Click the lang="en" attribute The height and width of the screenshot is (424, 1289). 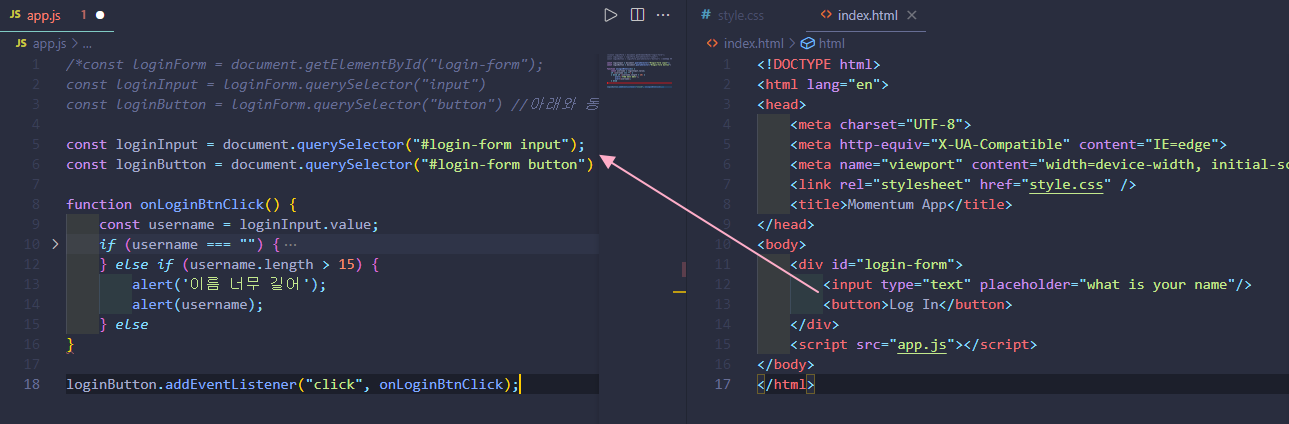click(x=843, y=84)
